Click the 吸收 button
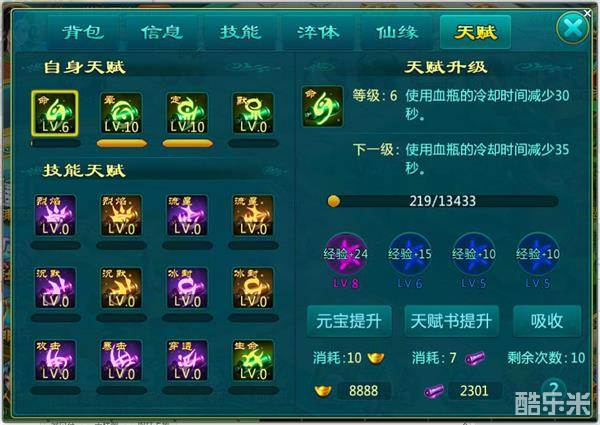Screen dimensions: 600x425 tap(547, 321)
